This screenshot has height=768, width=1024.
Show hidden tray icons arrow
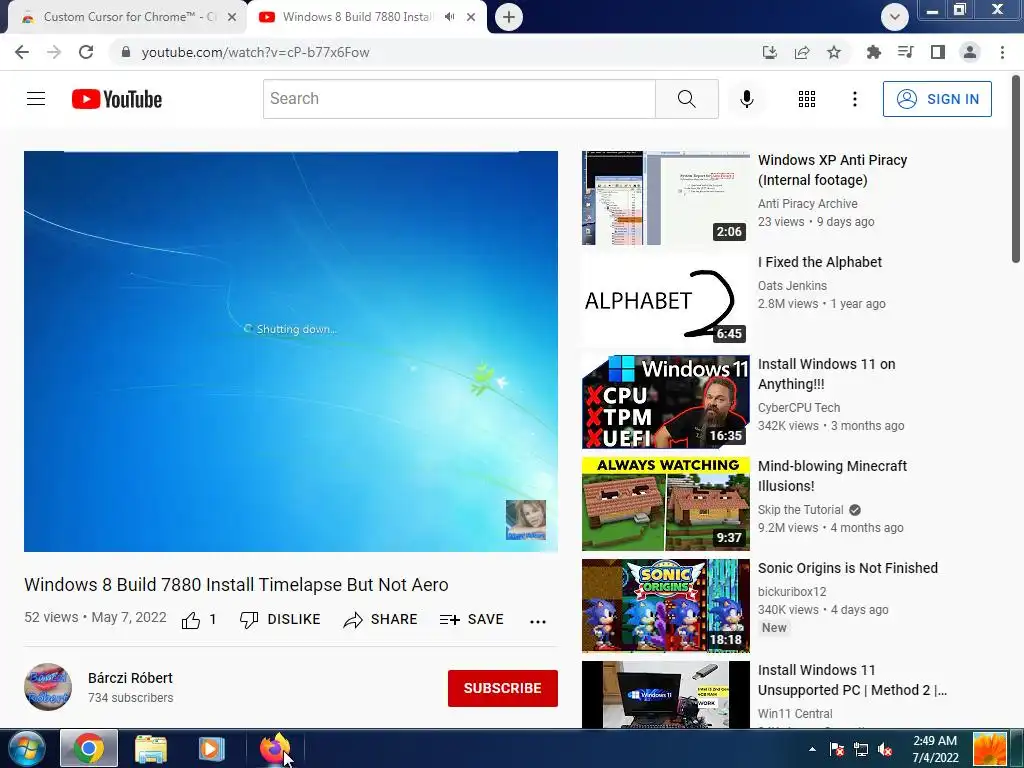coord(812,749)
